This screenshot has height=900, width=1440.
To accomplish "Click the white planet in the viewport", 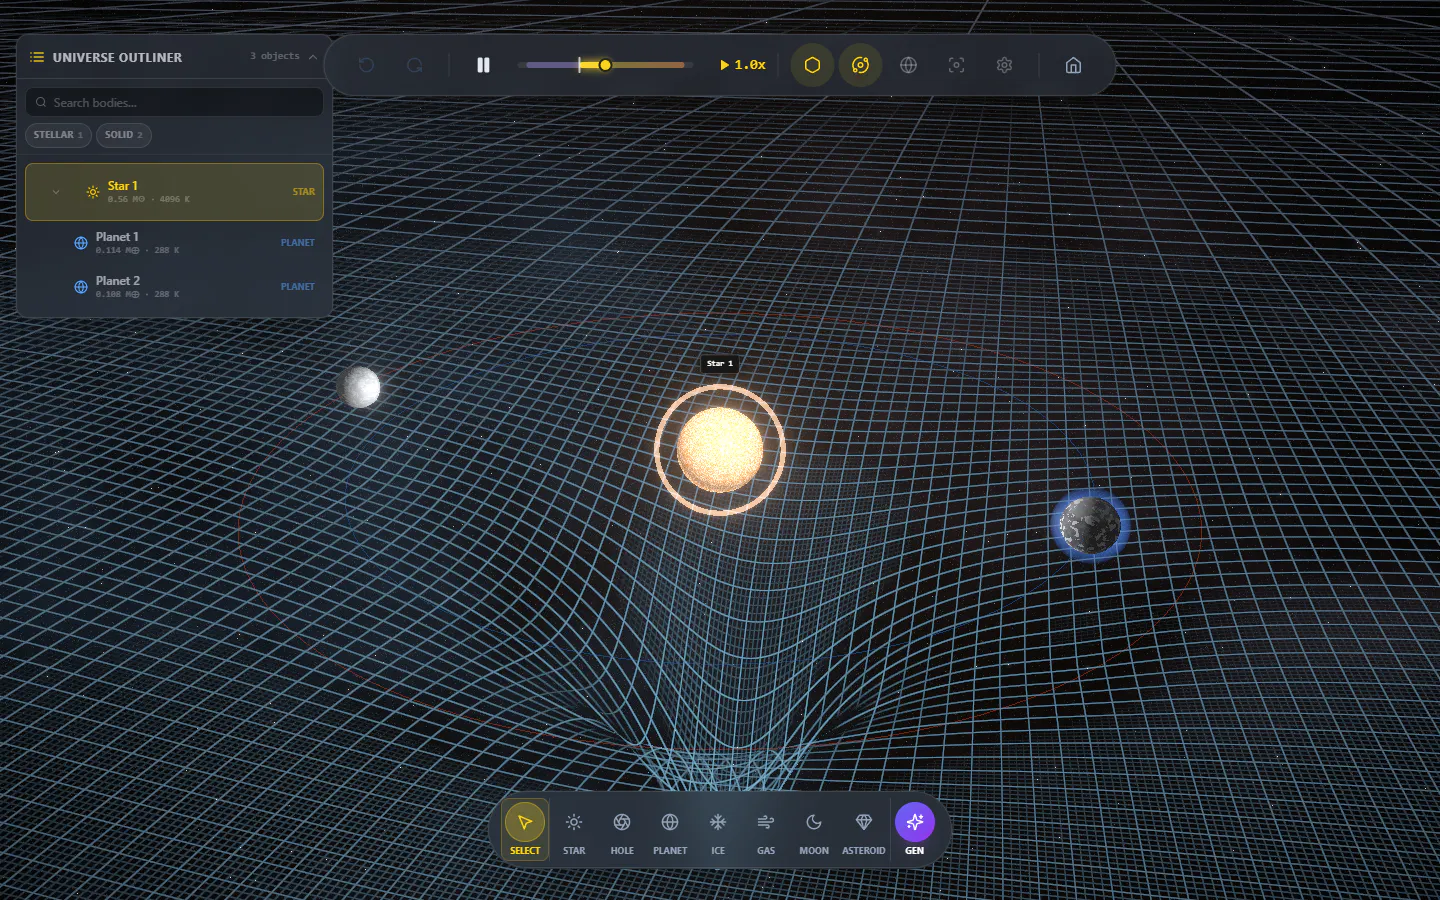I will [359, 387].
